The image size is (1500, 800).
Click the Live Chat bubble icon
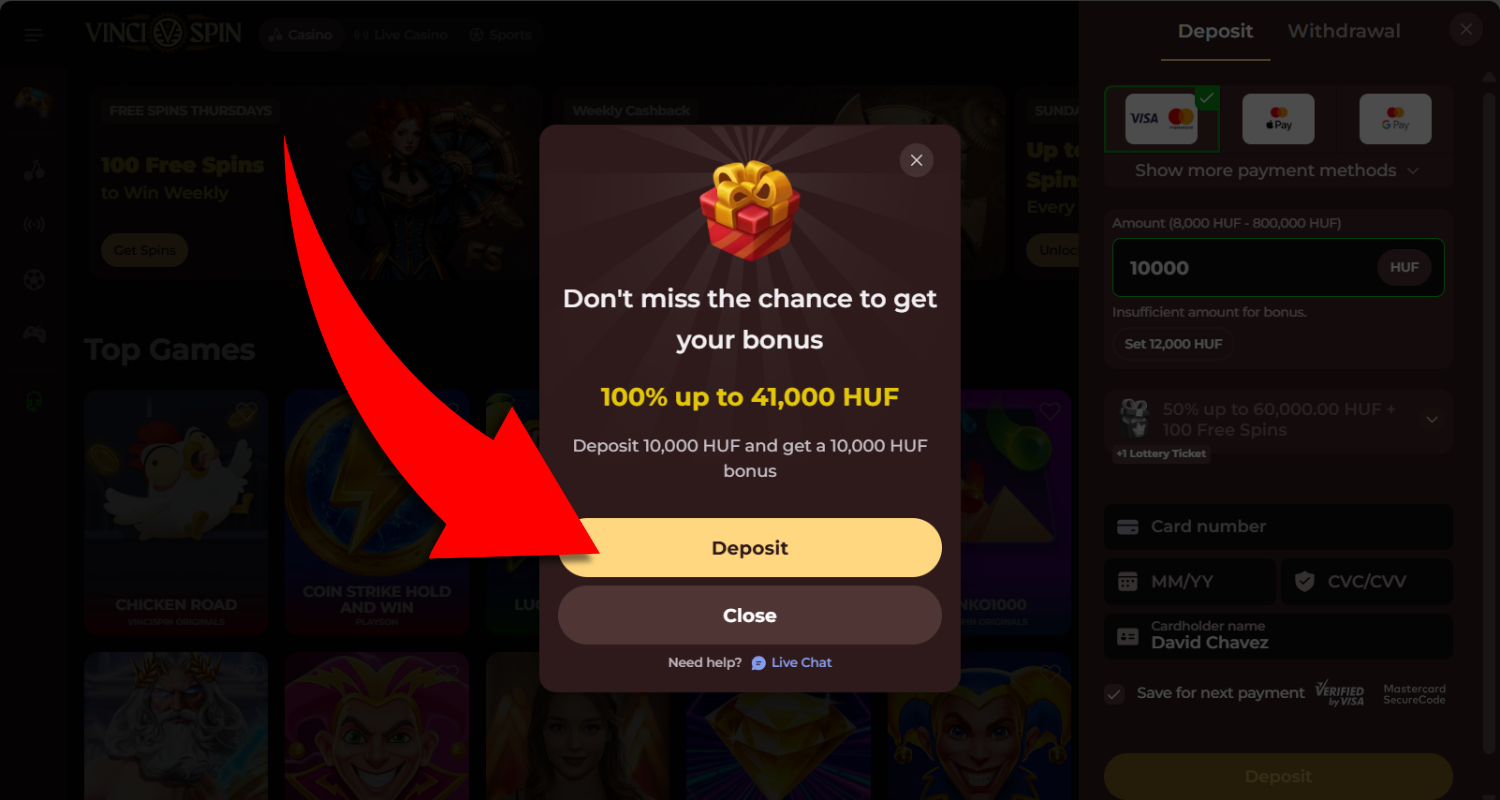[758, 663]
